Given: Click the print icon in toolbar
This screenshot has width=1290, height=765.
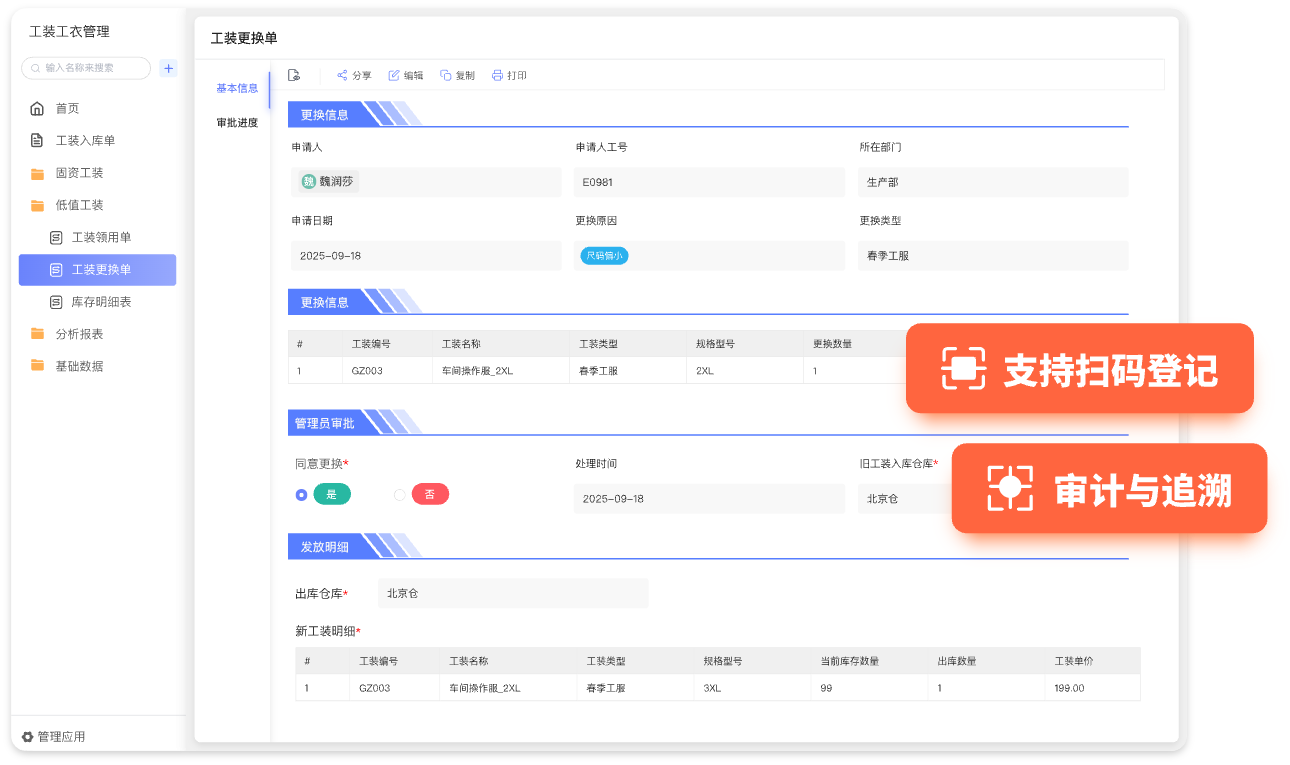Looking at the screenshot, I should point(497,75).
